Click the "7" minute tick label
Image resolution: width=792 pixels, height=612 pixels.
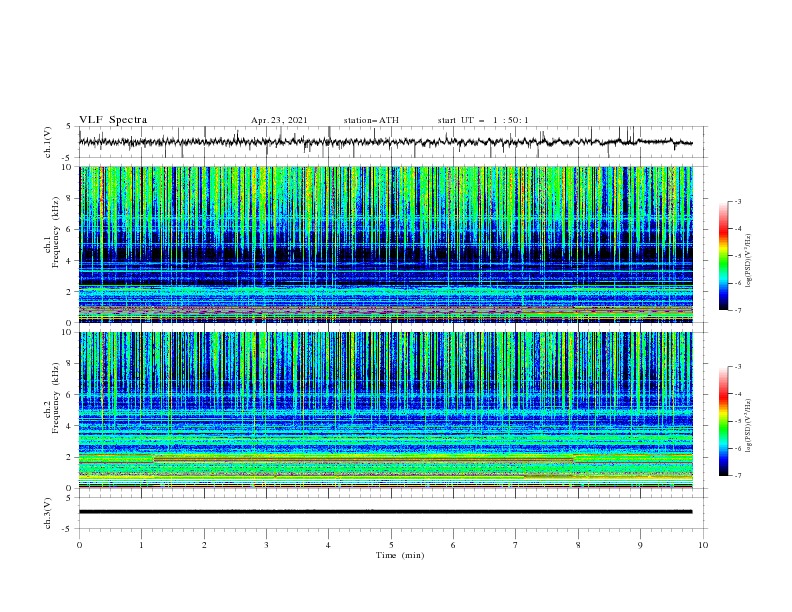point(515,545)
